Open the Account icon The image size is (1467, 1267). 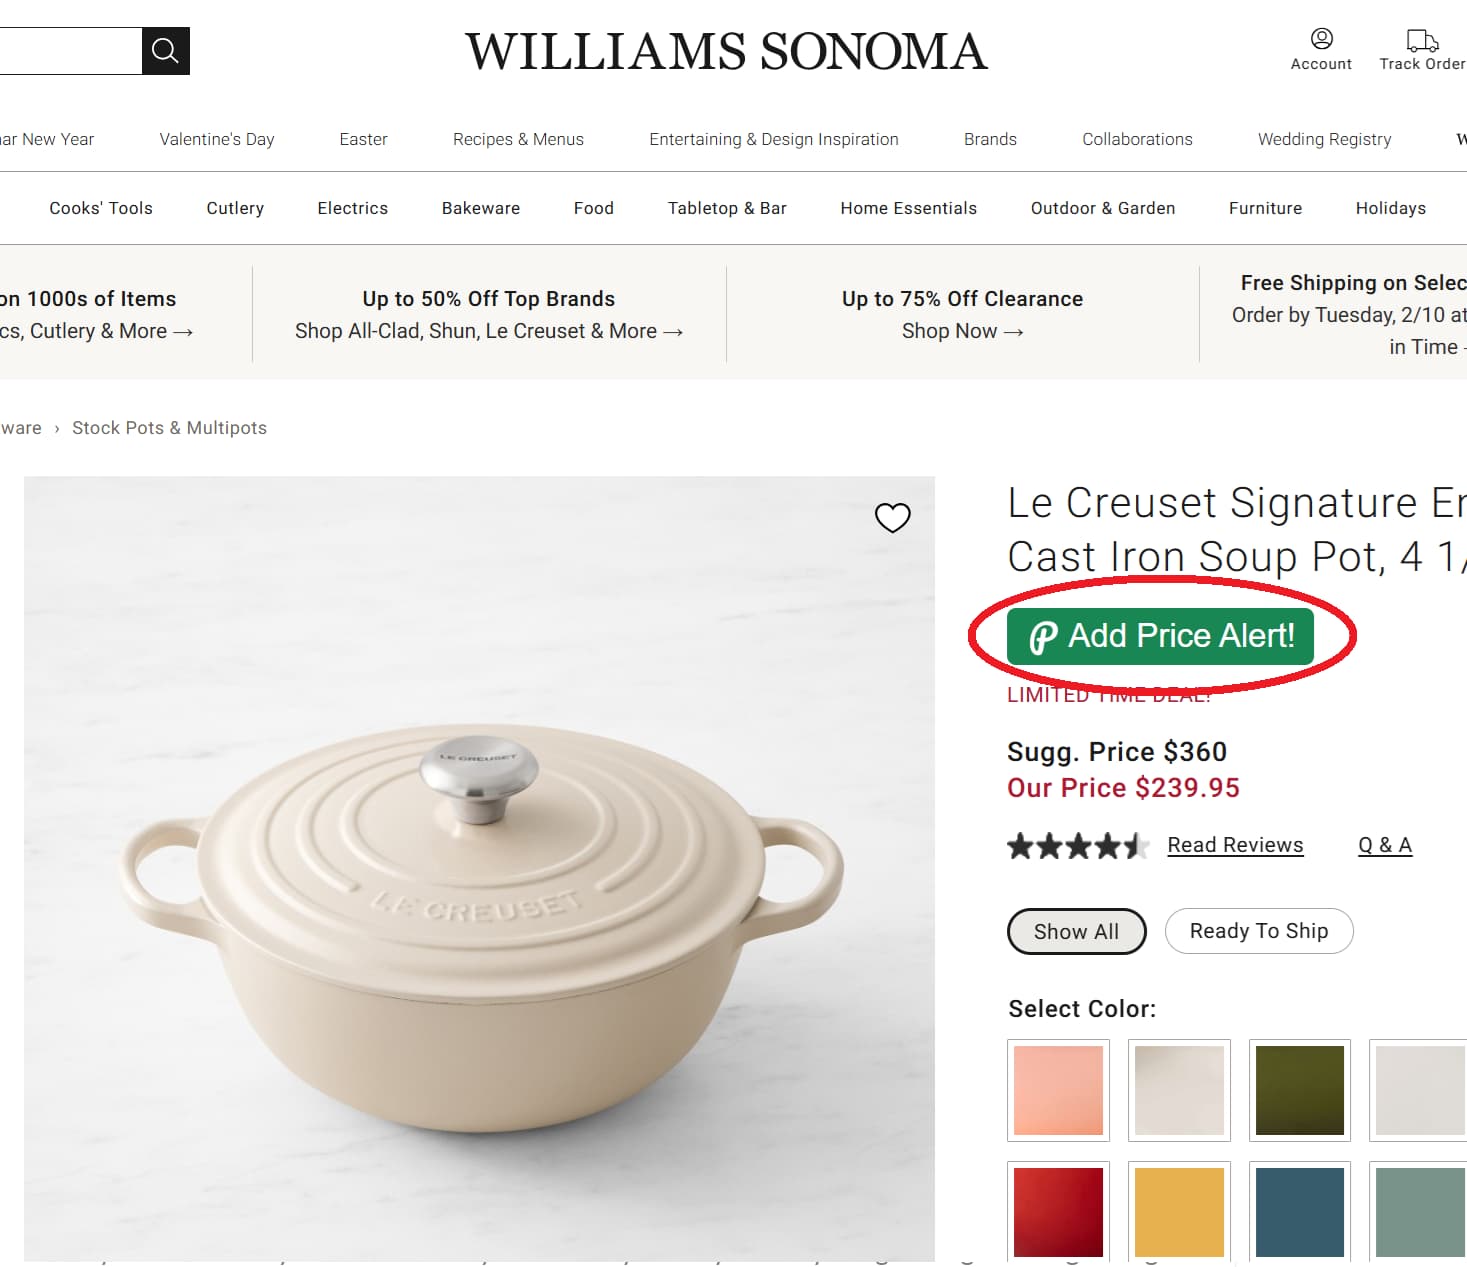click(1320, 40)
